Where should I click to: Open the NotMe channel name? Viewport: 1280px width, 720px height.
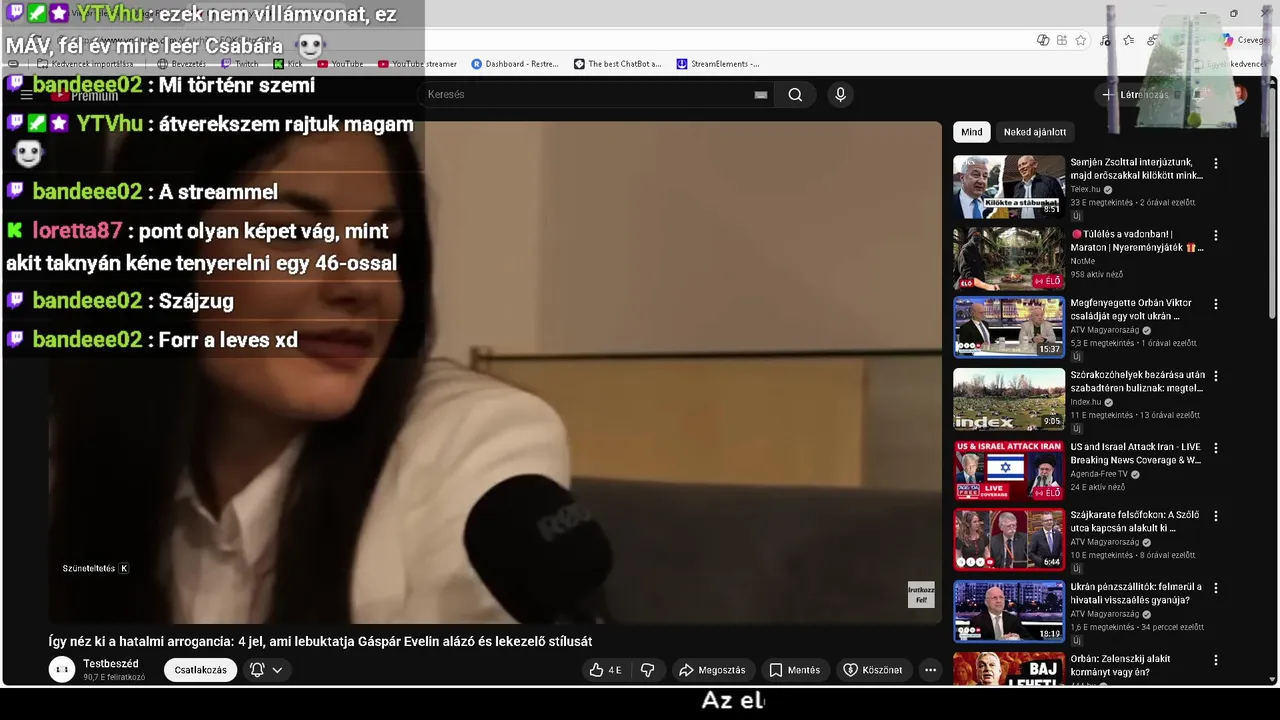pyautogui.click(x=1082, y=261)
